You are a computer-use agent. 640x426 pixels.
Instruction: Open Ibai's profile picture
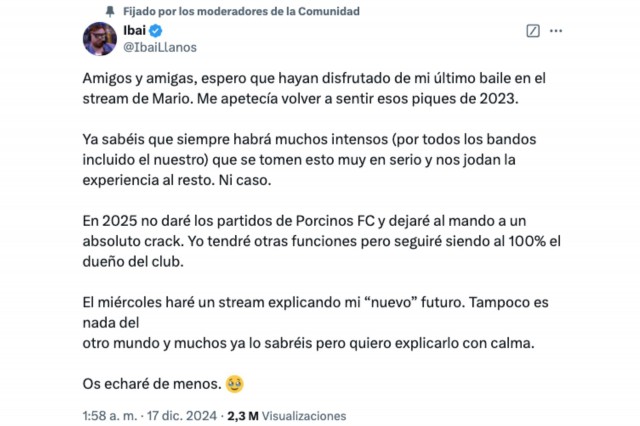[100, 38]
